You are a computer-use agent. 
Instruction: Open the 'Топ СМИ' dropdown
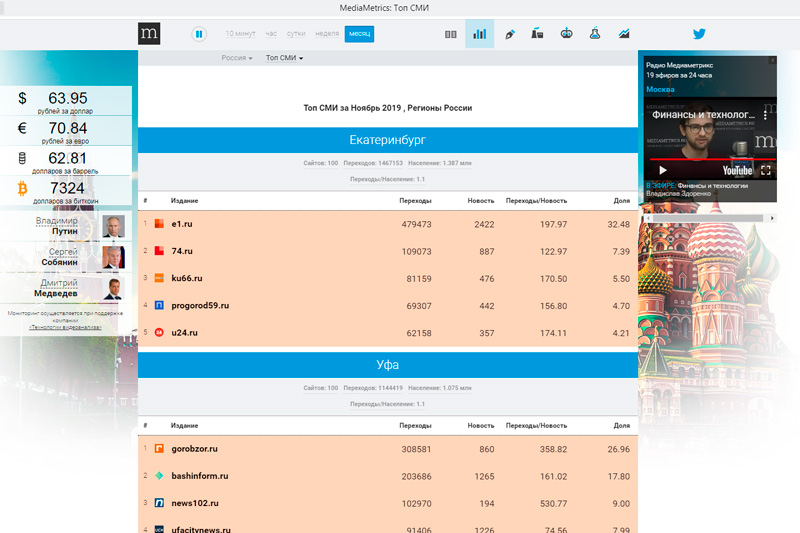285,59
